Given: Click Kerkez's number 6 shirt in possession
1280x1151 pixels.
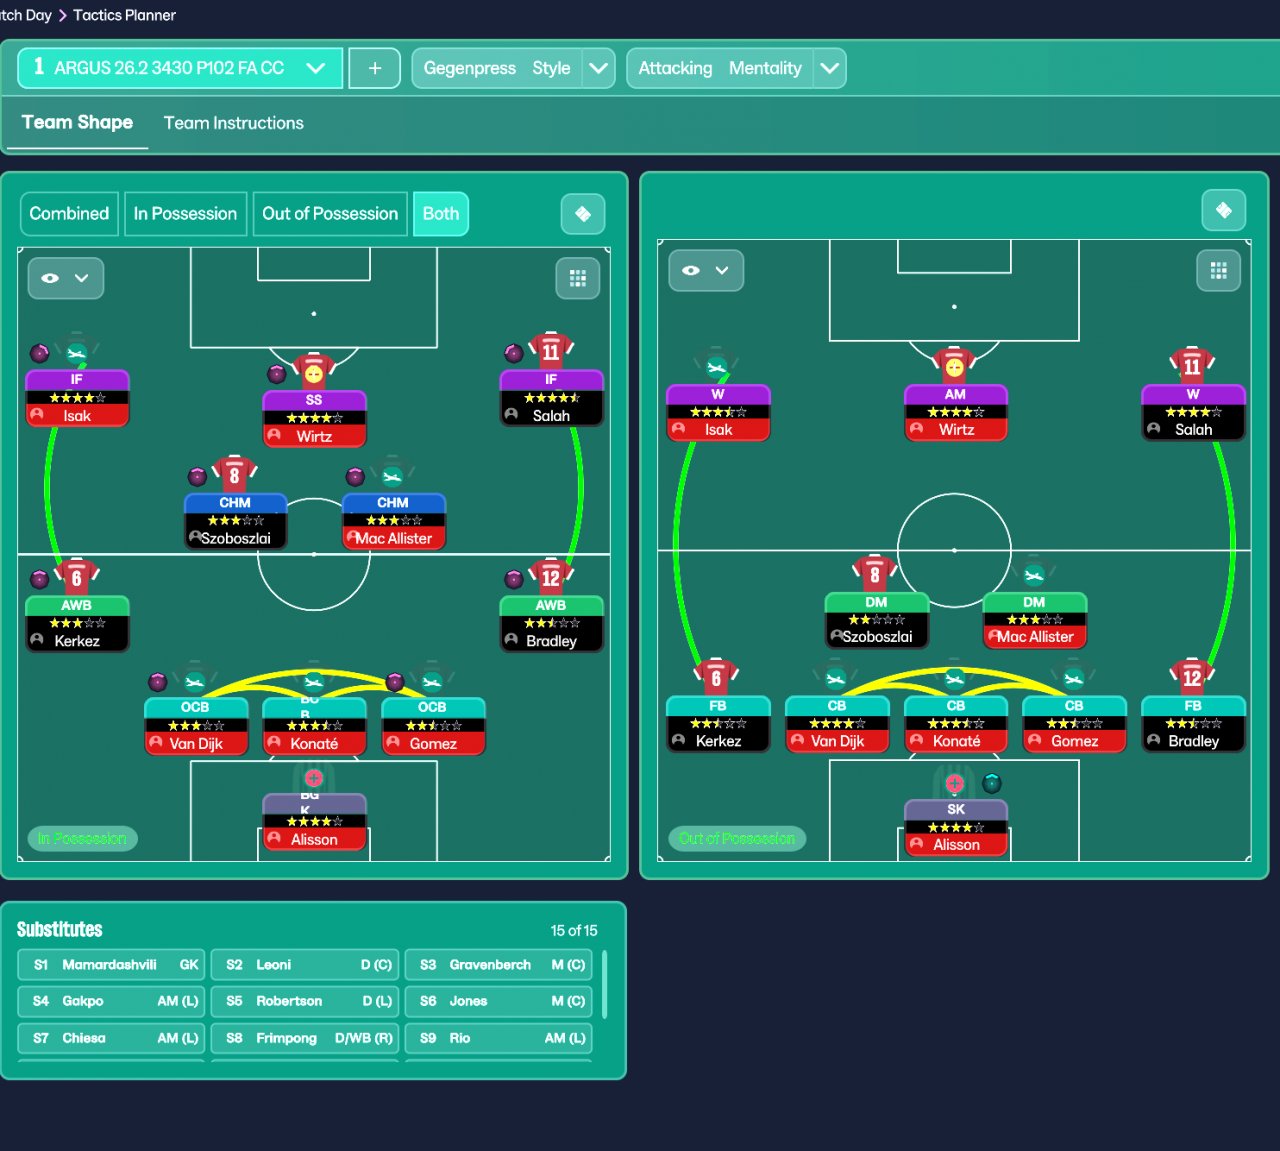Looking at the screenshot, I should [x=76, y=577].
